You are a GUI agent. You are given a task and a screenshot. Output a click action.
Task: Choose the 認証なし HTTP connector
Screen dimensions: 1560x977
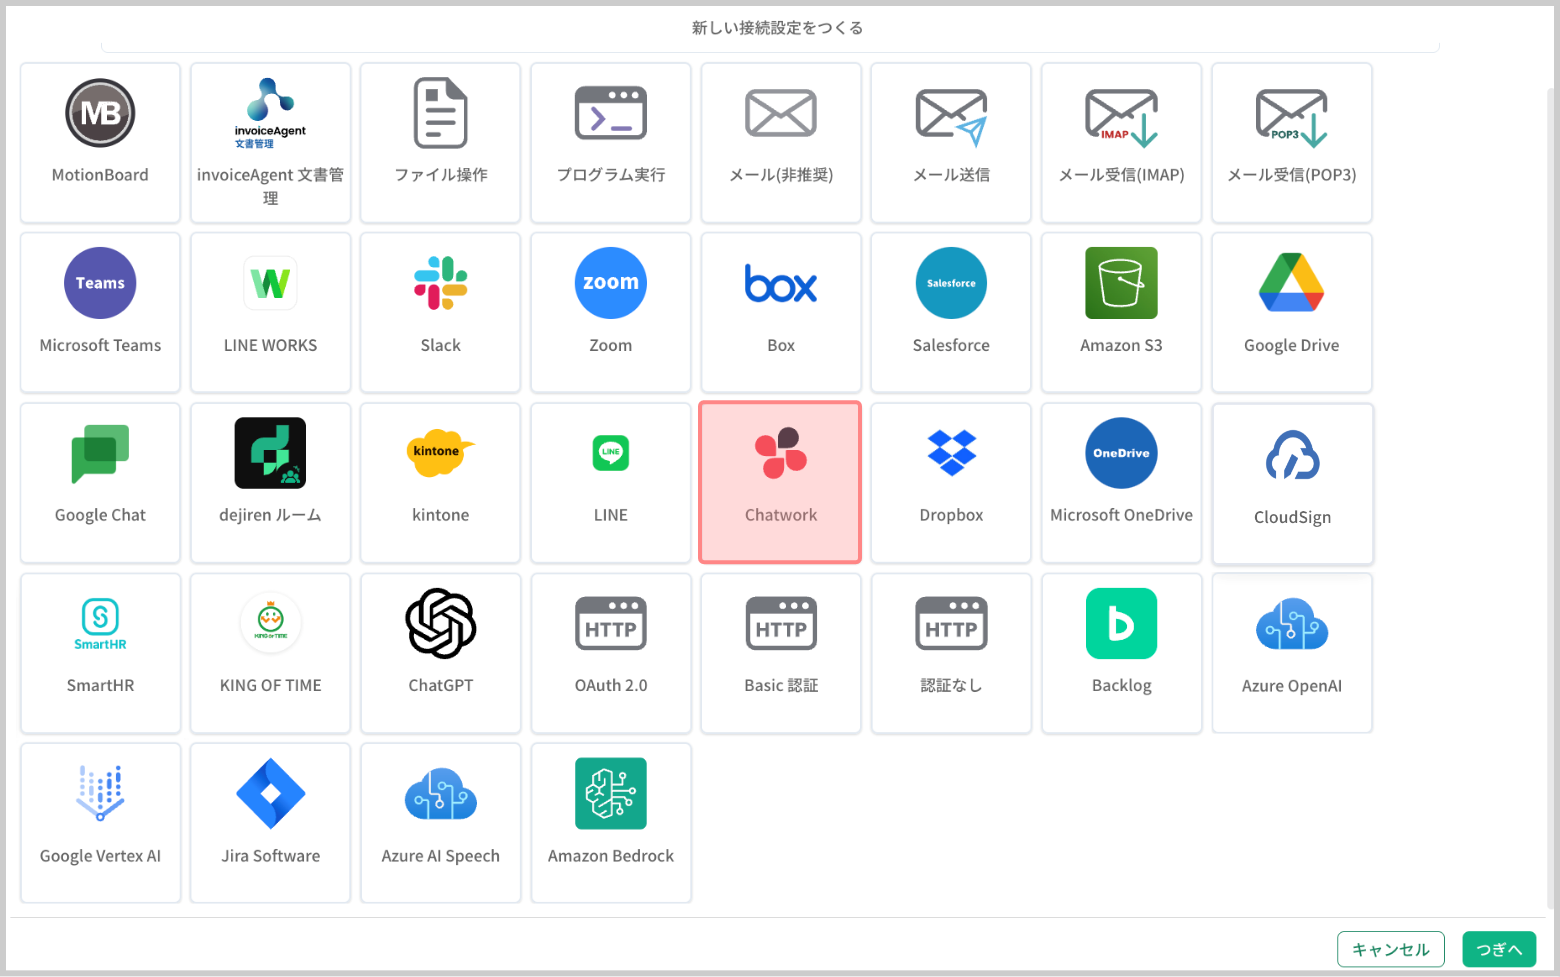951,653
